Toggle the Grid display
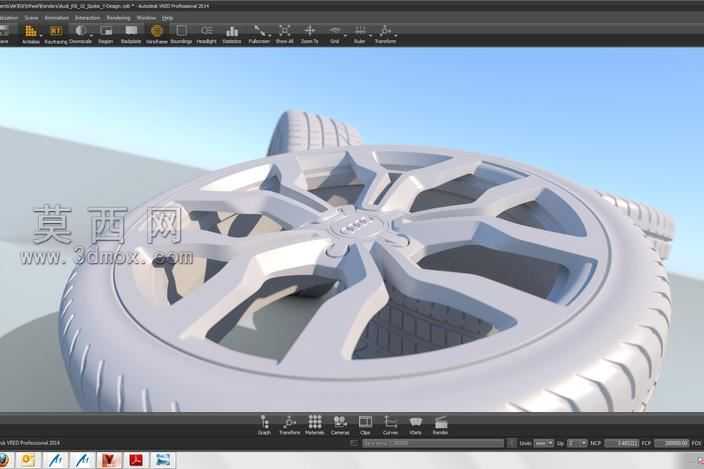 334,34
